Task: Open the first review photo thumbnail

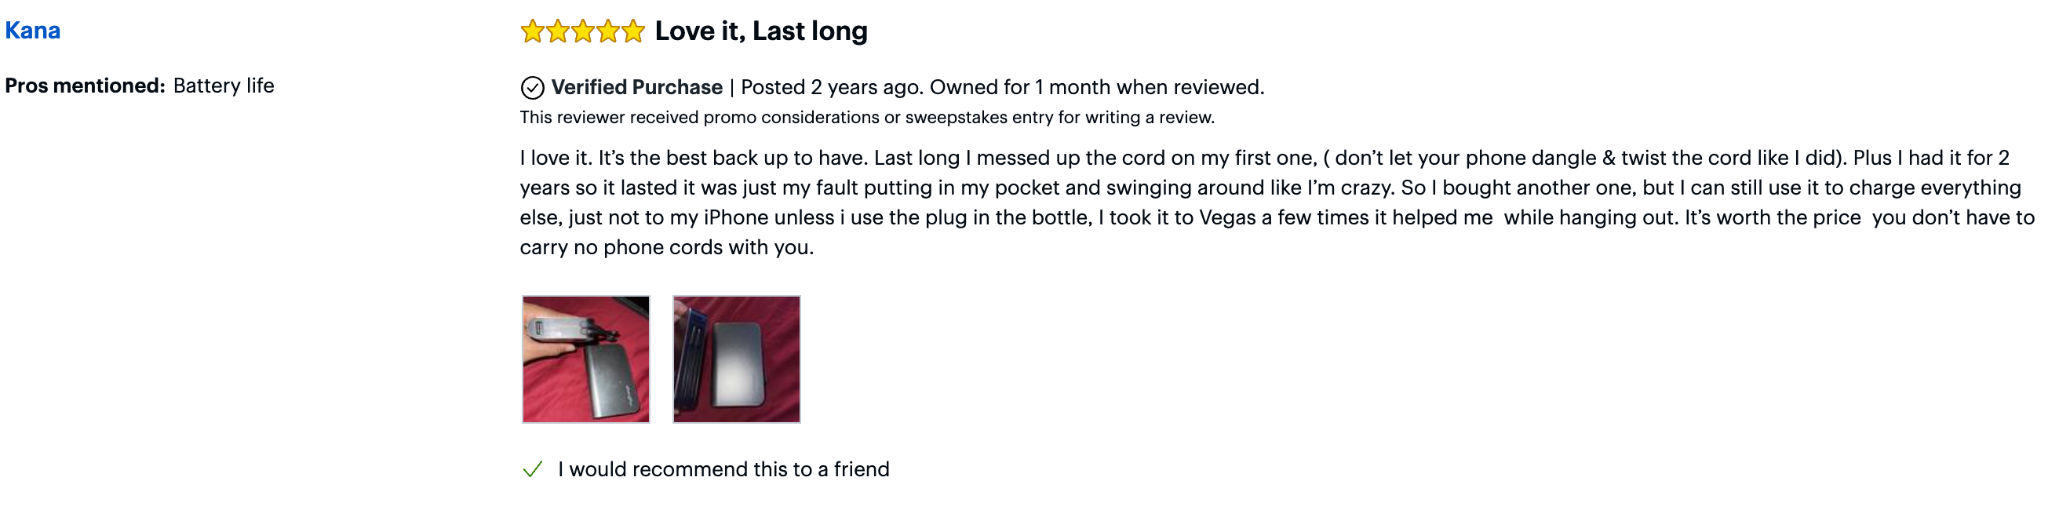Action: 586,359
